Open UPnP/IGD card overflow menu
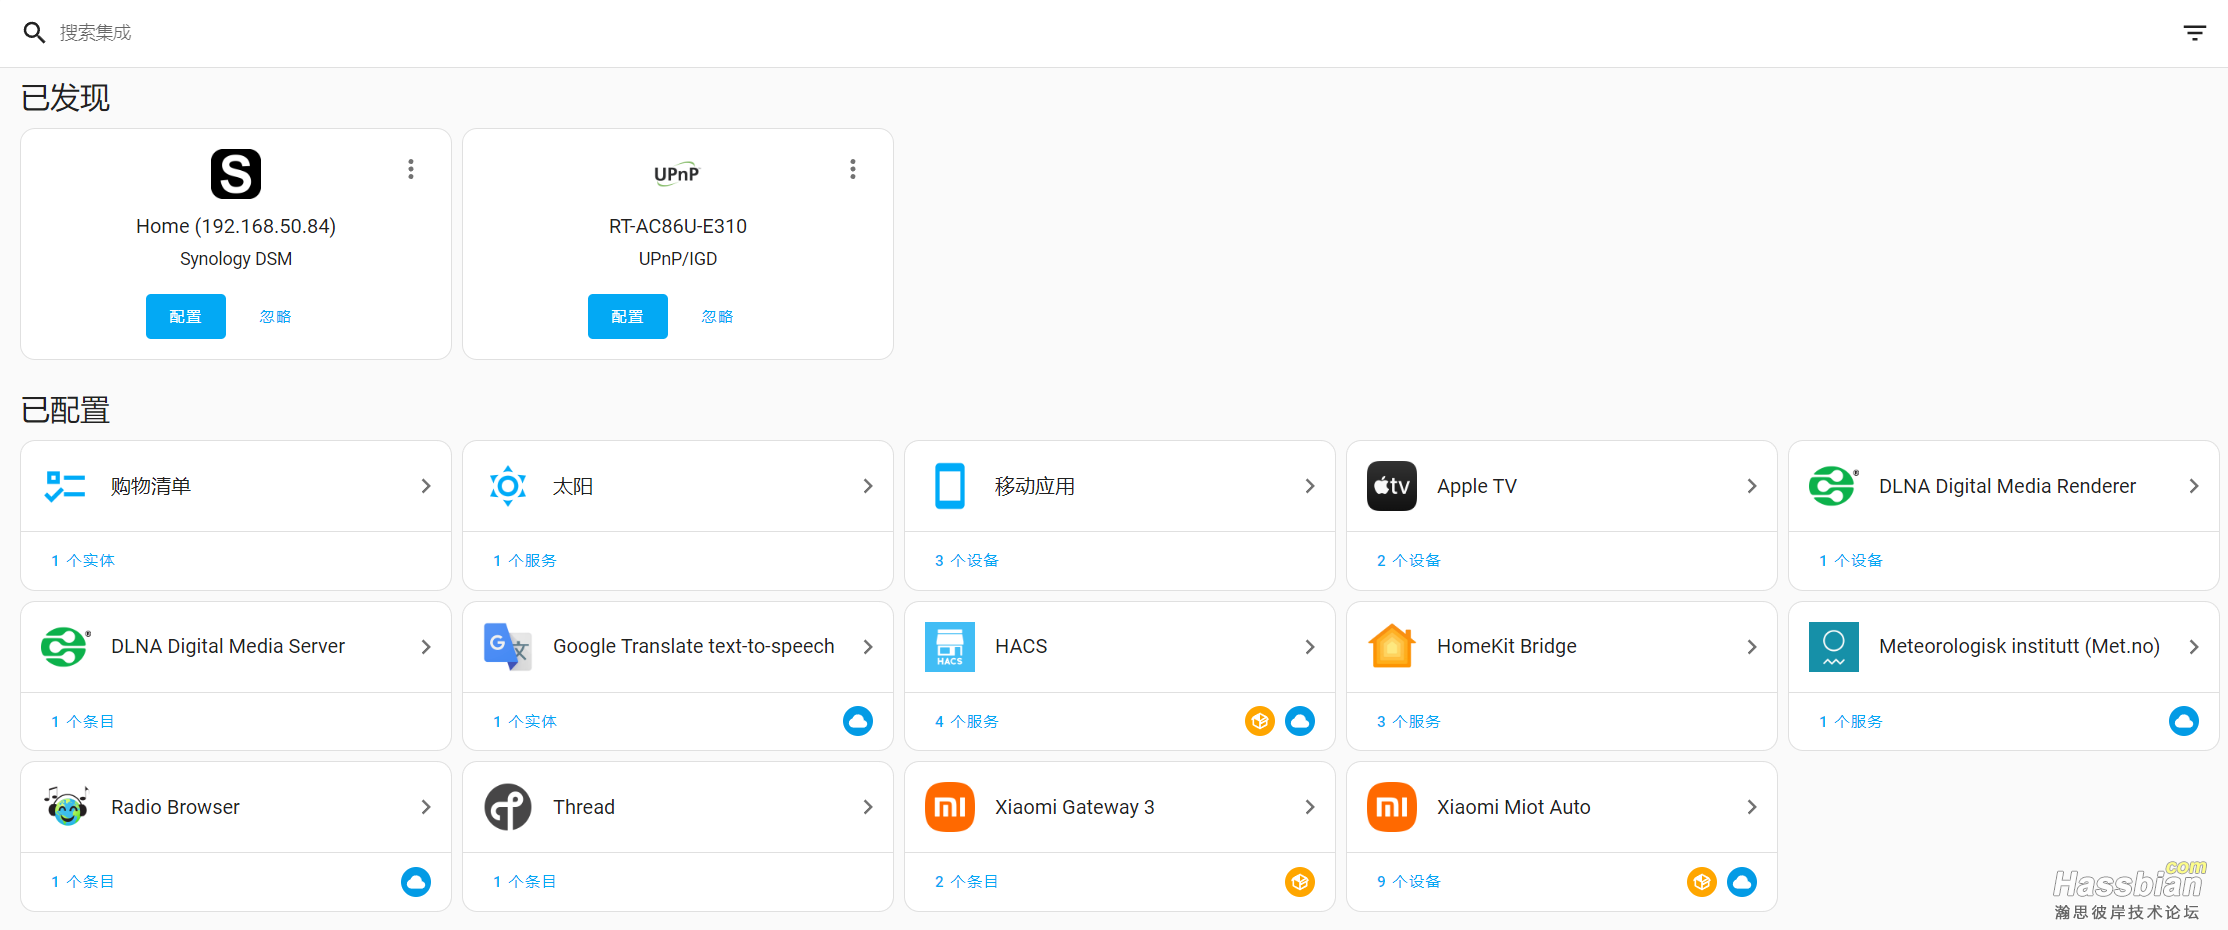 [x=853, y=169]
